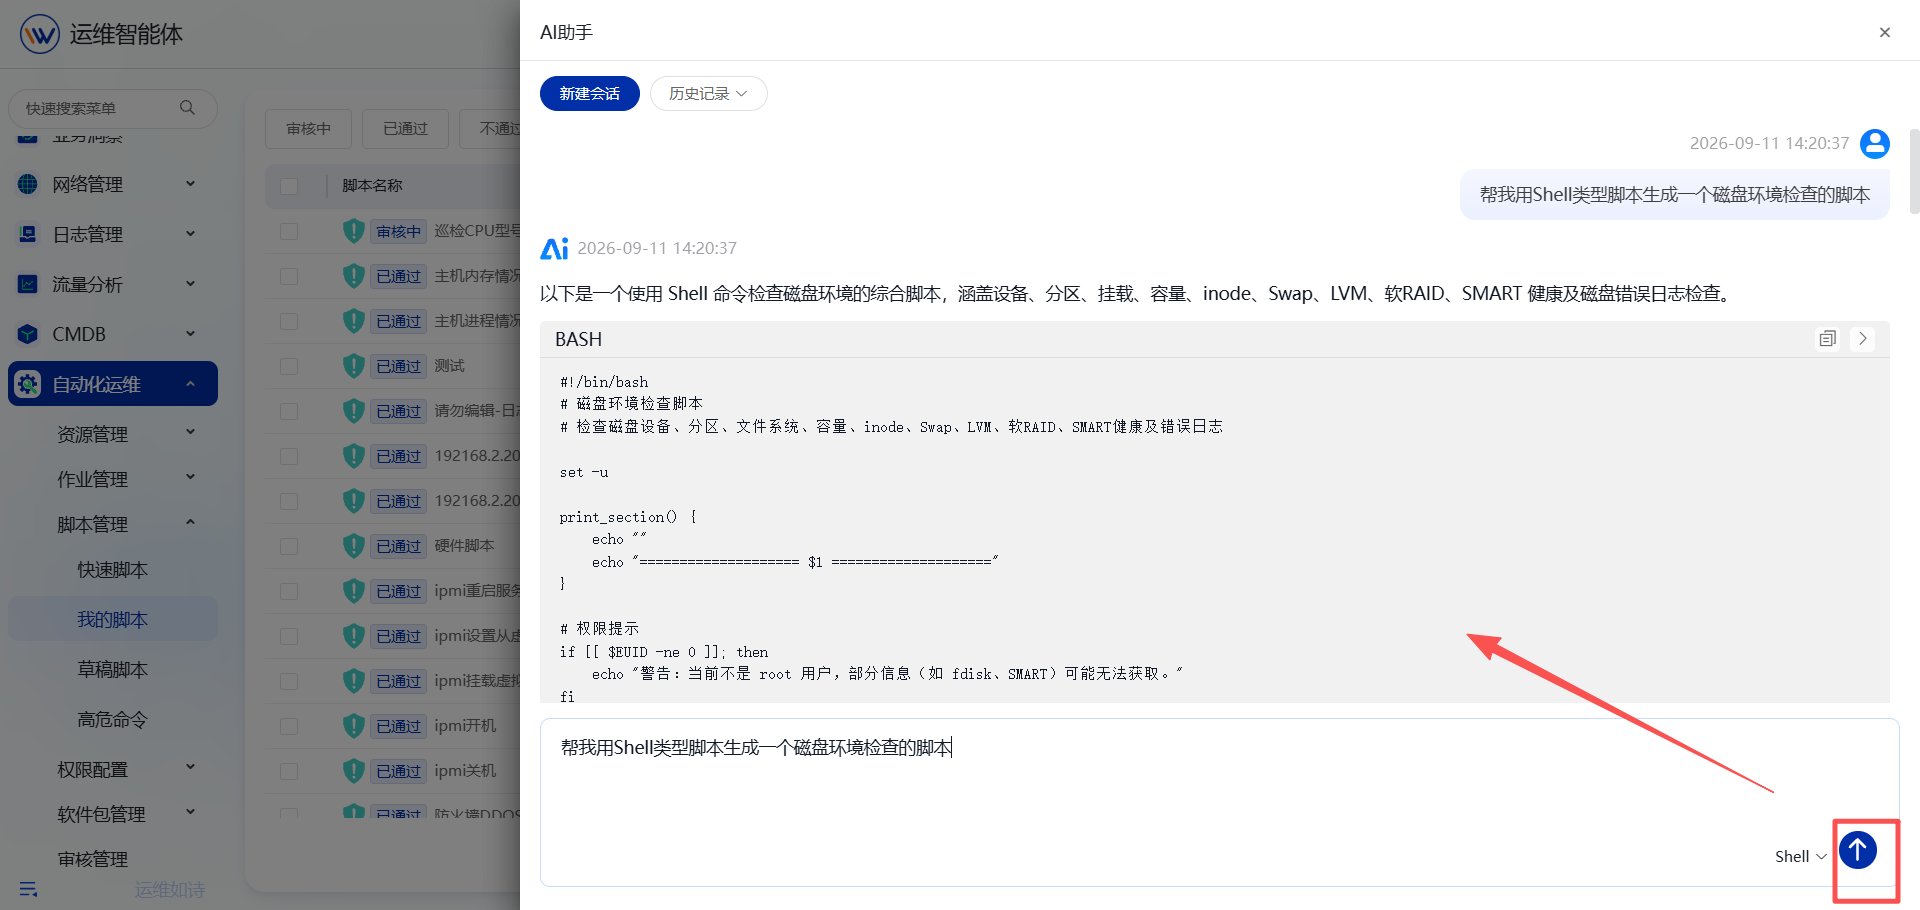Click shield icon of 主机内存 row
Image resolution: width=1920 pixels, height=910 pixels.
pos(353,276)
